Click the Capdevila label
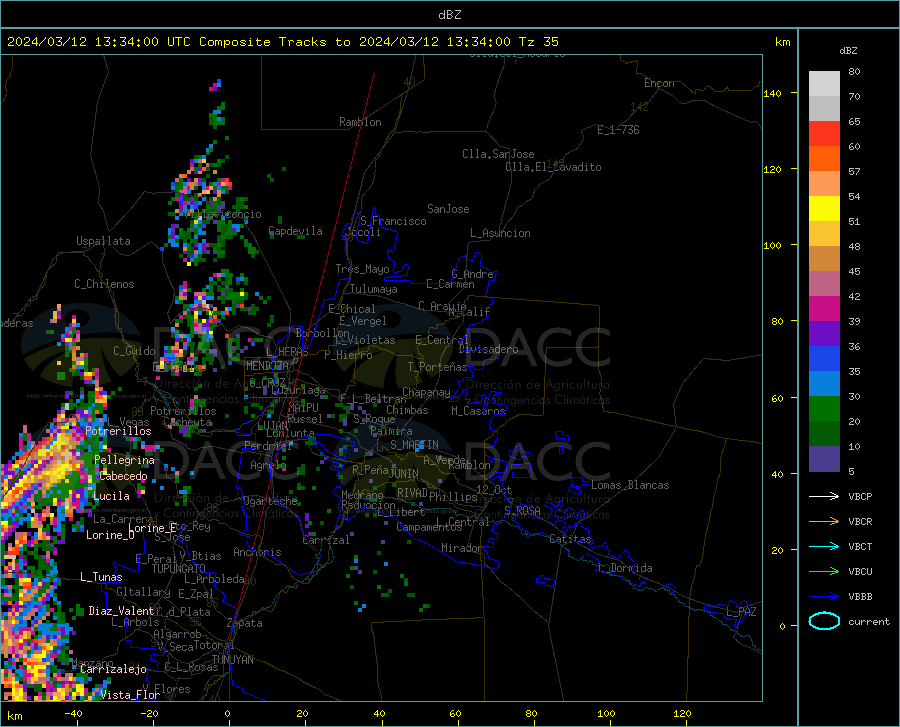Image resolution: width=900 pixels, height=727 pixels. [x=295, y=231]
